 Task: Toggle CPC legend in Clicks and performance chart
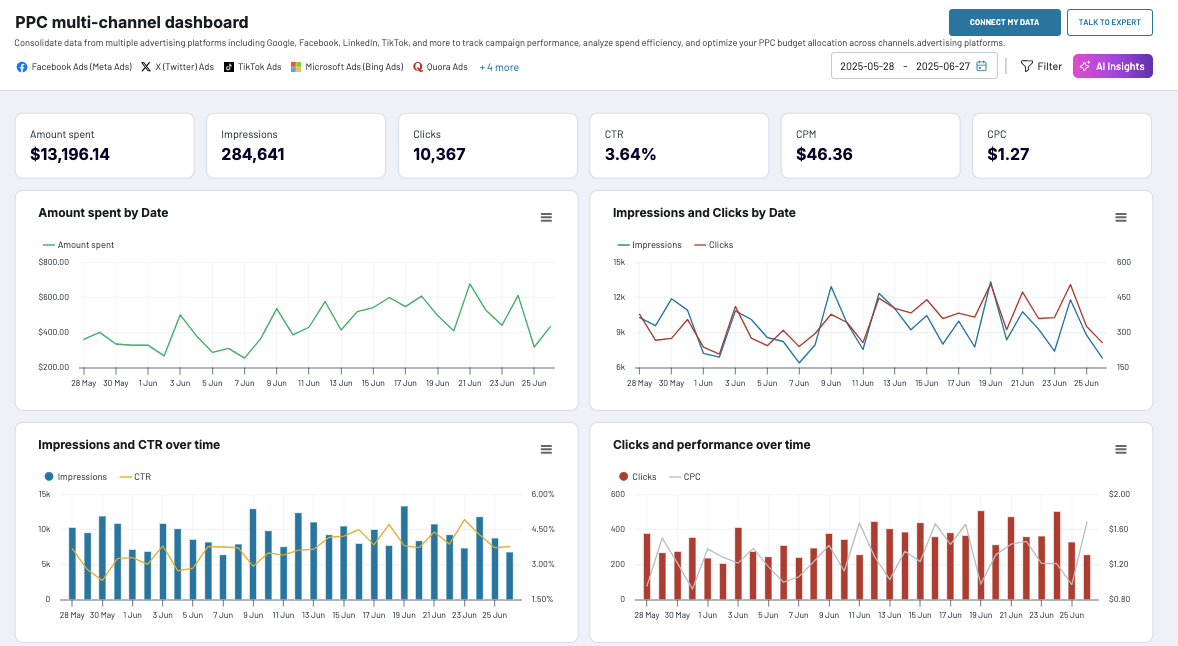point(688,477)
